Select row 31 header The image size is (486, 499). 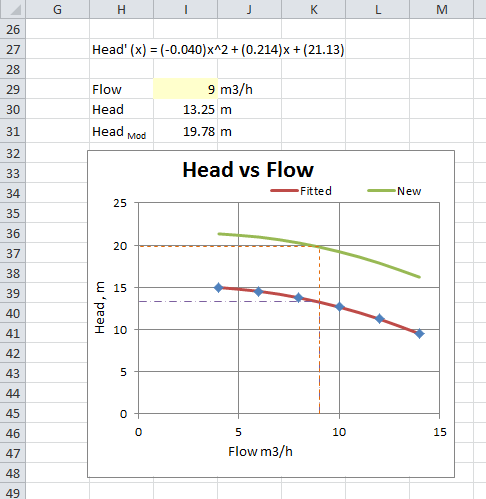[x=13, y=131]
